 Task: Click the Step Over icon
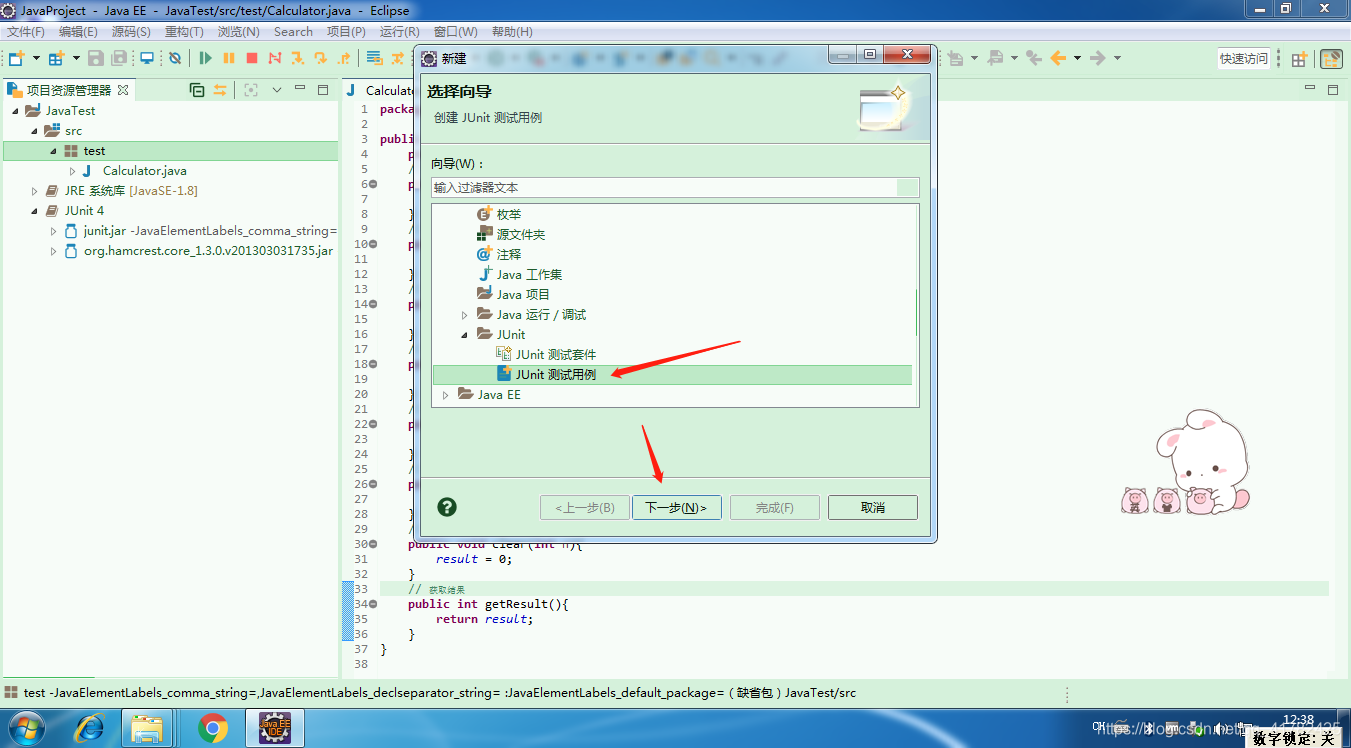(321, 58)
